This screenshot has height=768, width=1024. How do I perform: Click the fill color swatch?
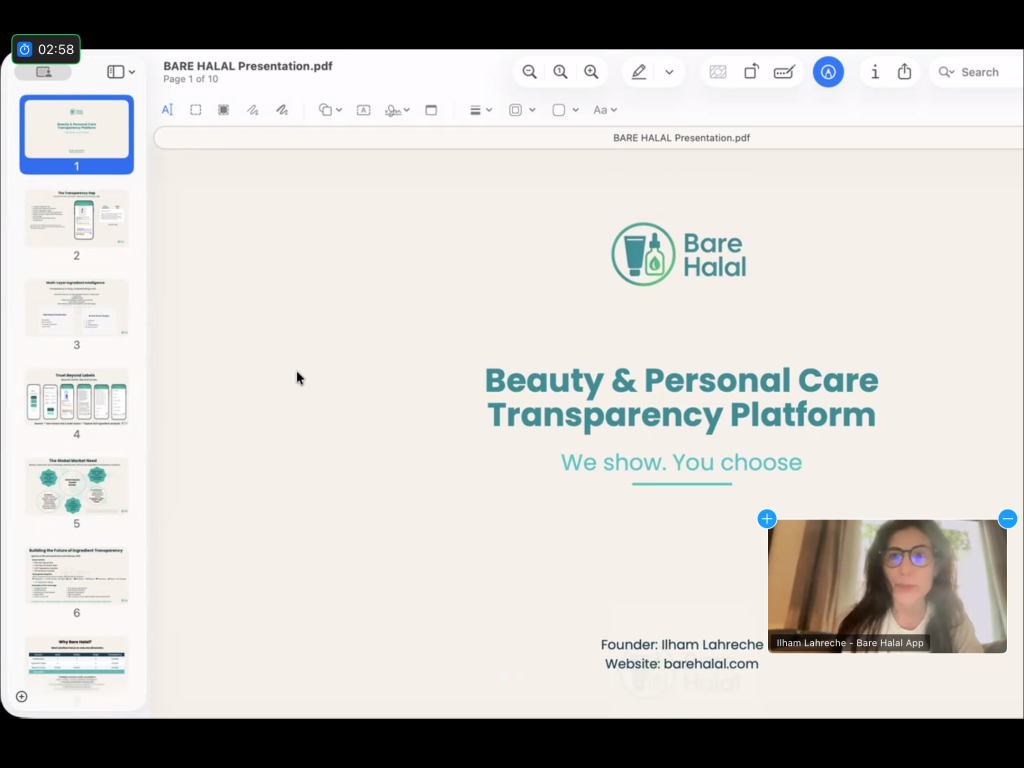point(558,110)
